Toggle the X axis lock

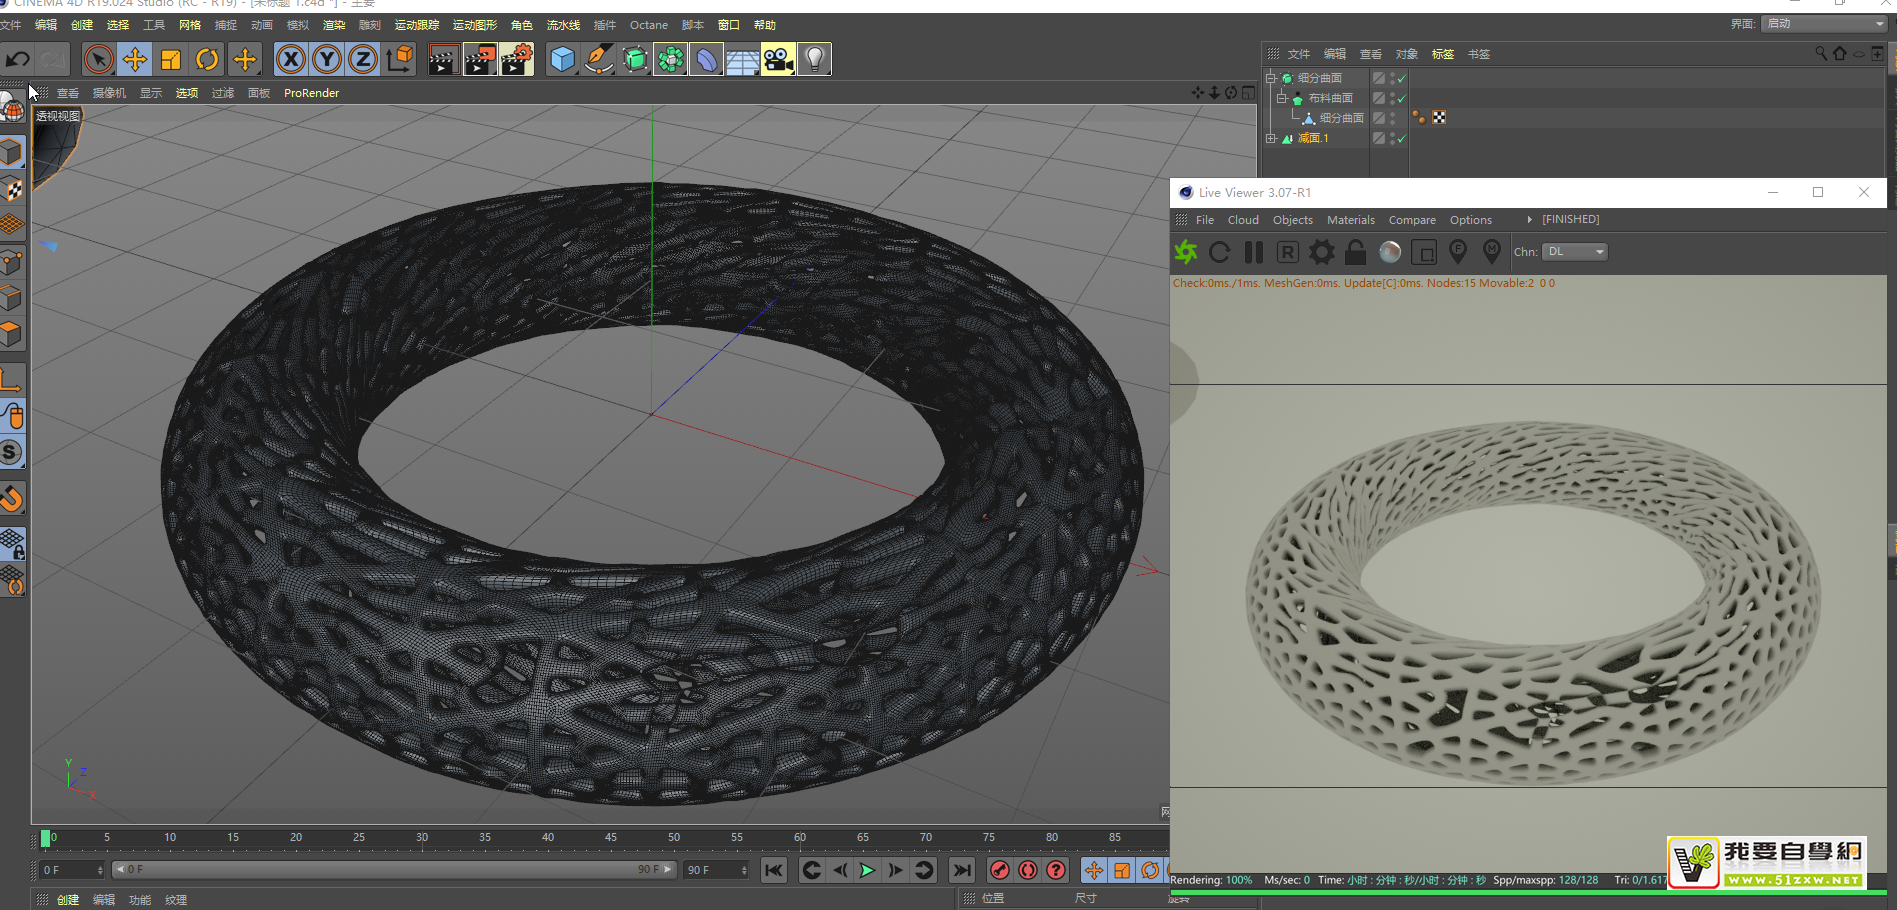pos(290,60)
